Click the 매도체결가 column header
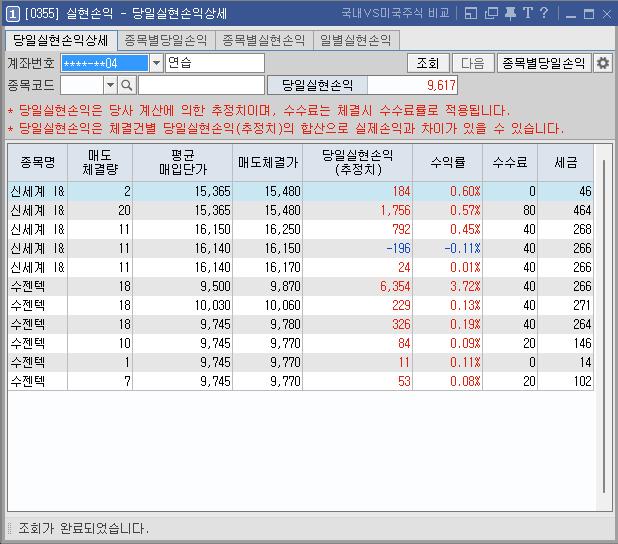The height and width of the screenshot is (544, 618). tap(268, 162)
